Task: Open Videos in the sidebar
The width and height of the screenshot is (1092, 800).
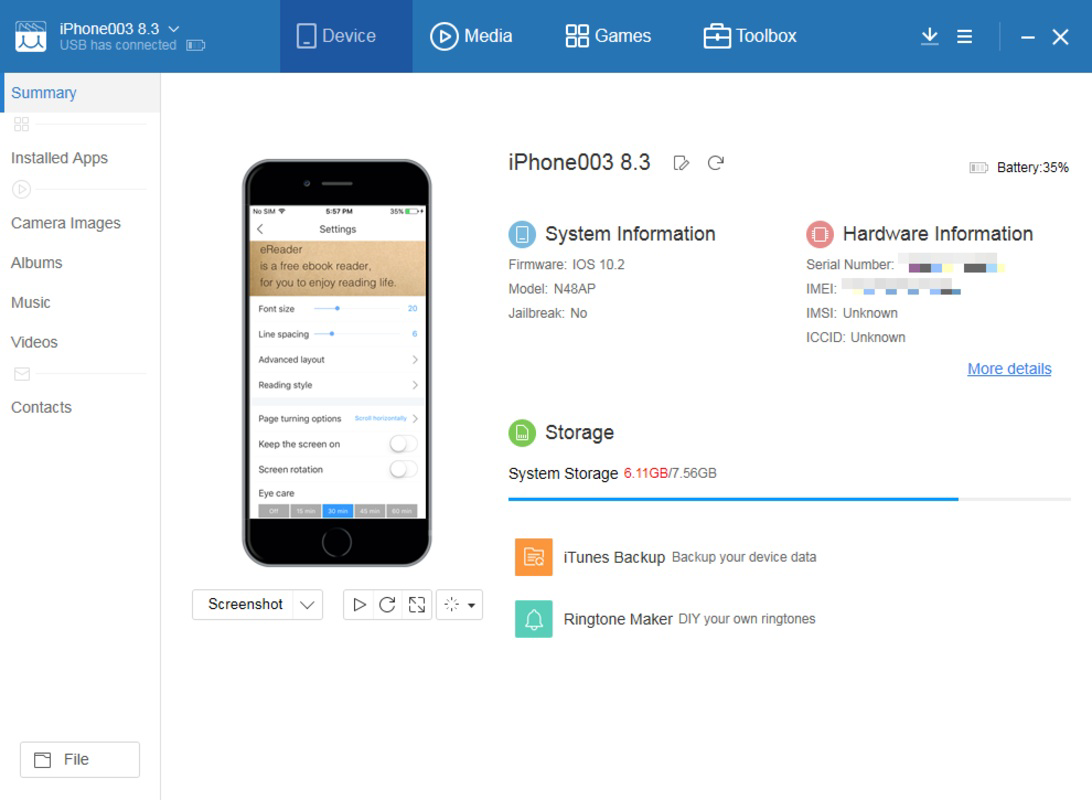Action: click(x=34, y=342)
